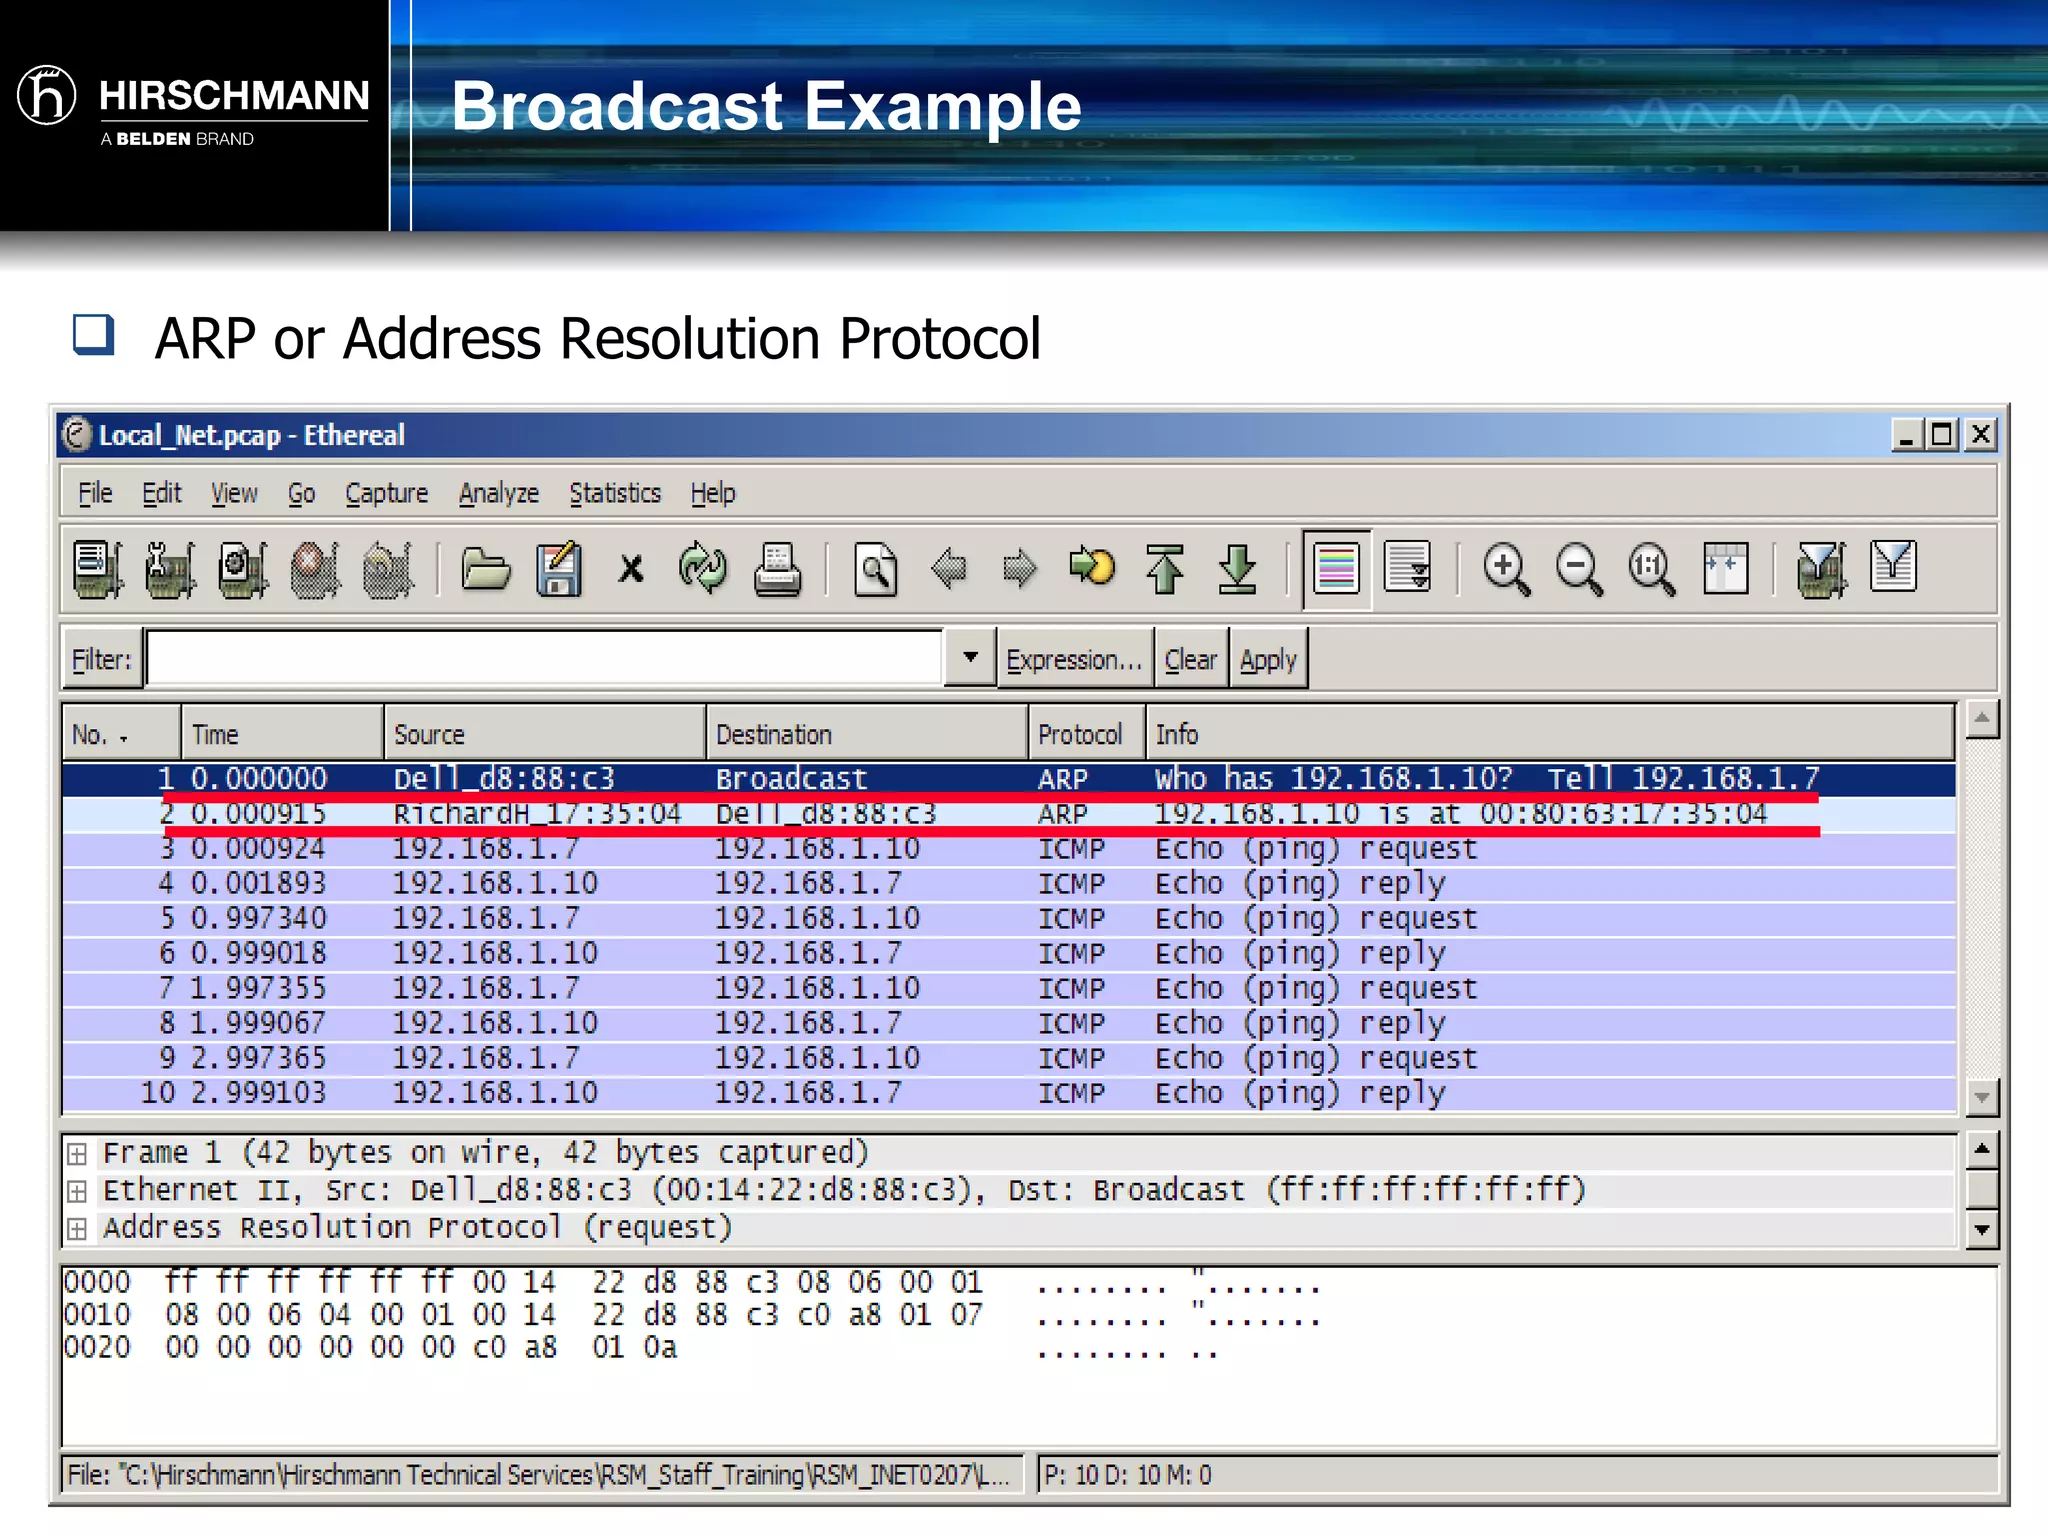Select packet 1 ARP broadcast row
This screenshot has width=2048, height=1536.
point(1008,779)
